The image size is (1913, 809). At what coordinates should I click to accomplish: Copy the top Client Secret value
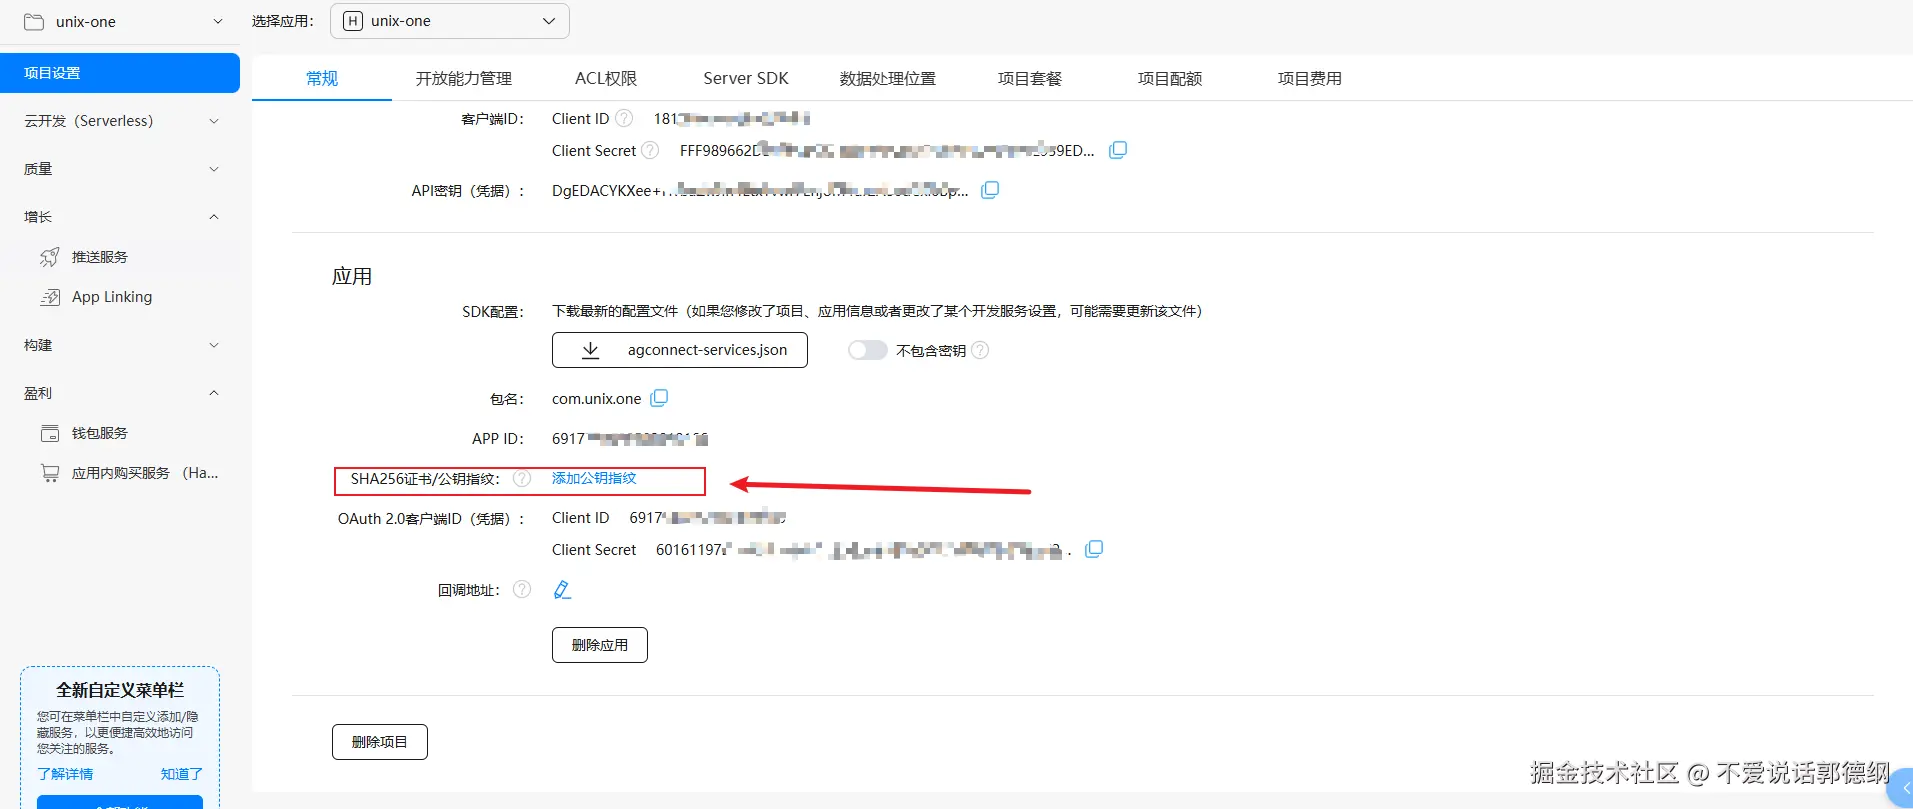[x=1118, y=150]
